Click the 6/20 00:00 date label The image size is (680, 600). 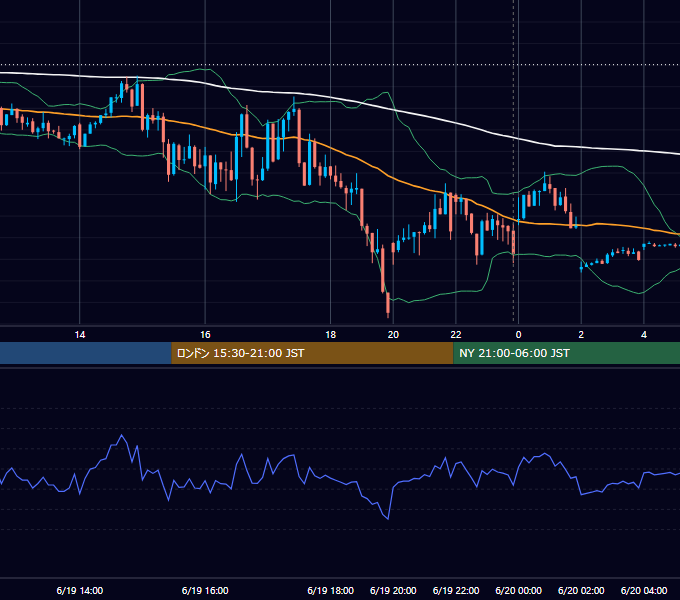tap(518, 590)
